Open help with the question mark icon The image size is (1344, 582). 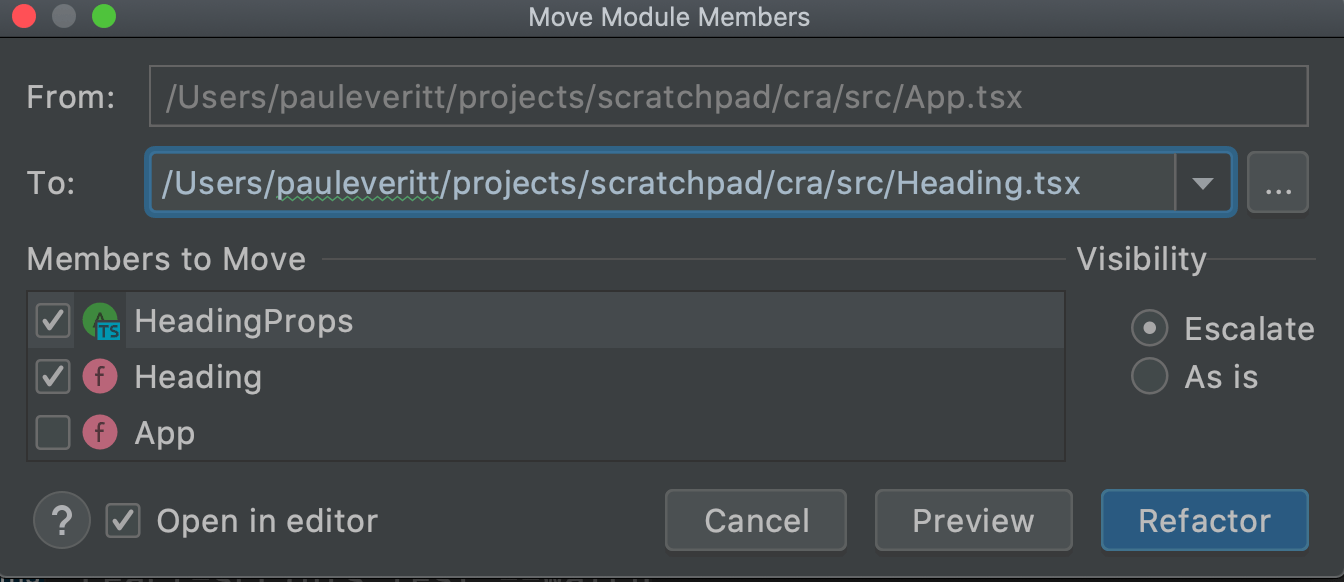[62, 520]
